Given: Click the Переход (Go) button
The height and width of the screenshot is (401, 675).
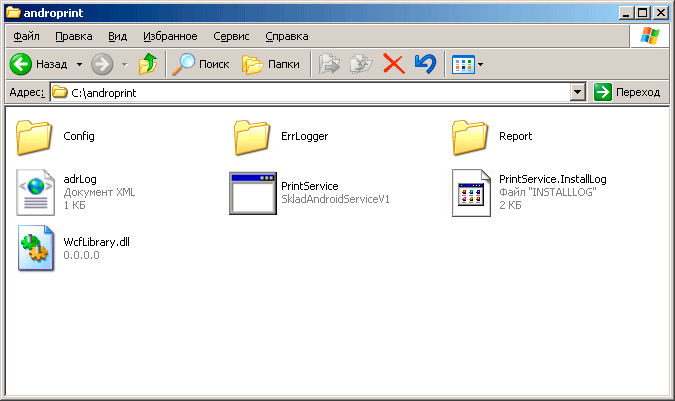Looking at the screenshot, I should (627, 92).
